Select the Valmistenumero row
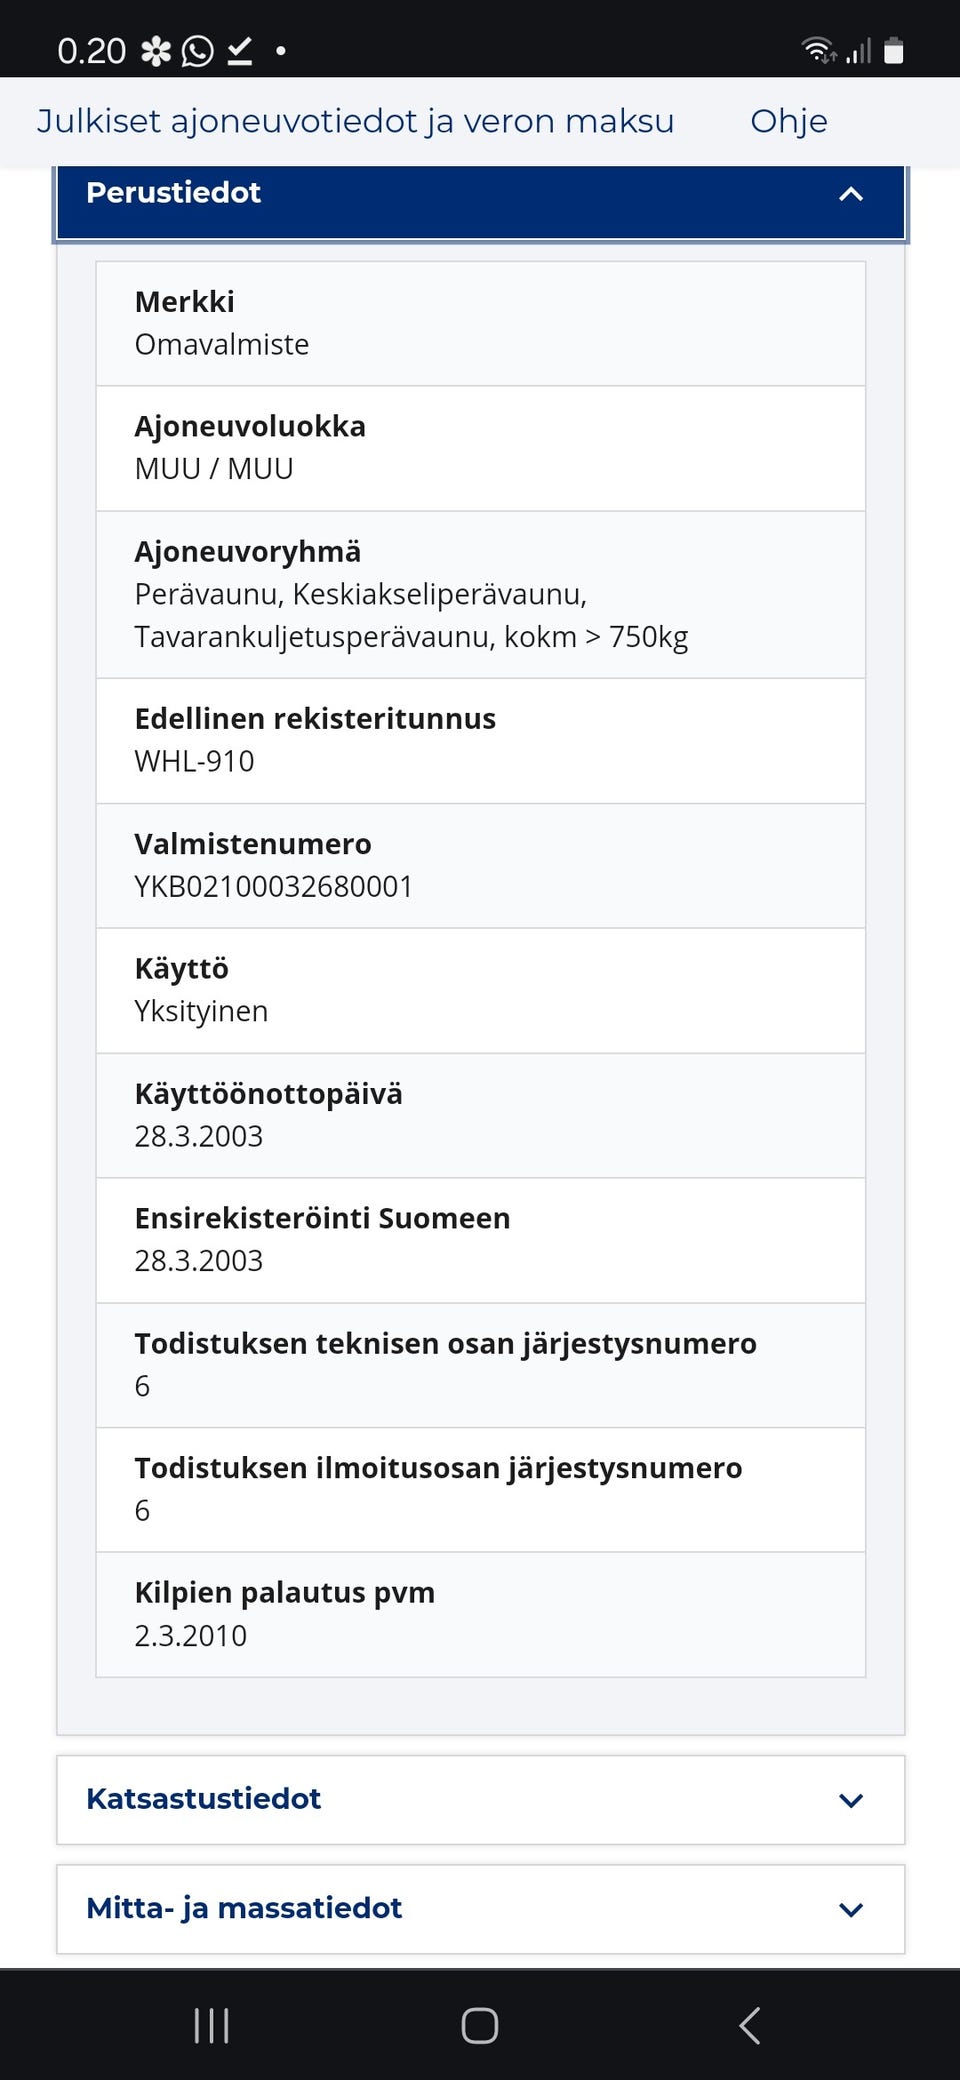This screenshot has height=2080, width=960. pyautogui.click(x=480, y=864)
